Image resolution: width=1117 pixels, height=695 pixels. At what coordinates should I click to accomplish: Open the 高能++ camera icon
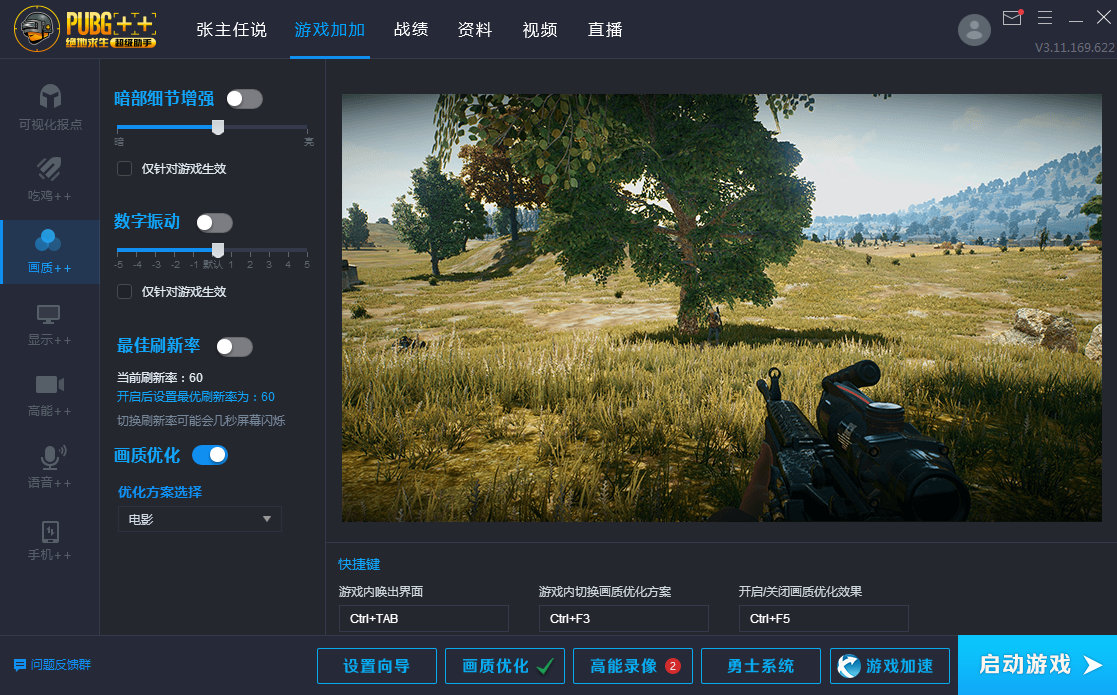[50, 385]
